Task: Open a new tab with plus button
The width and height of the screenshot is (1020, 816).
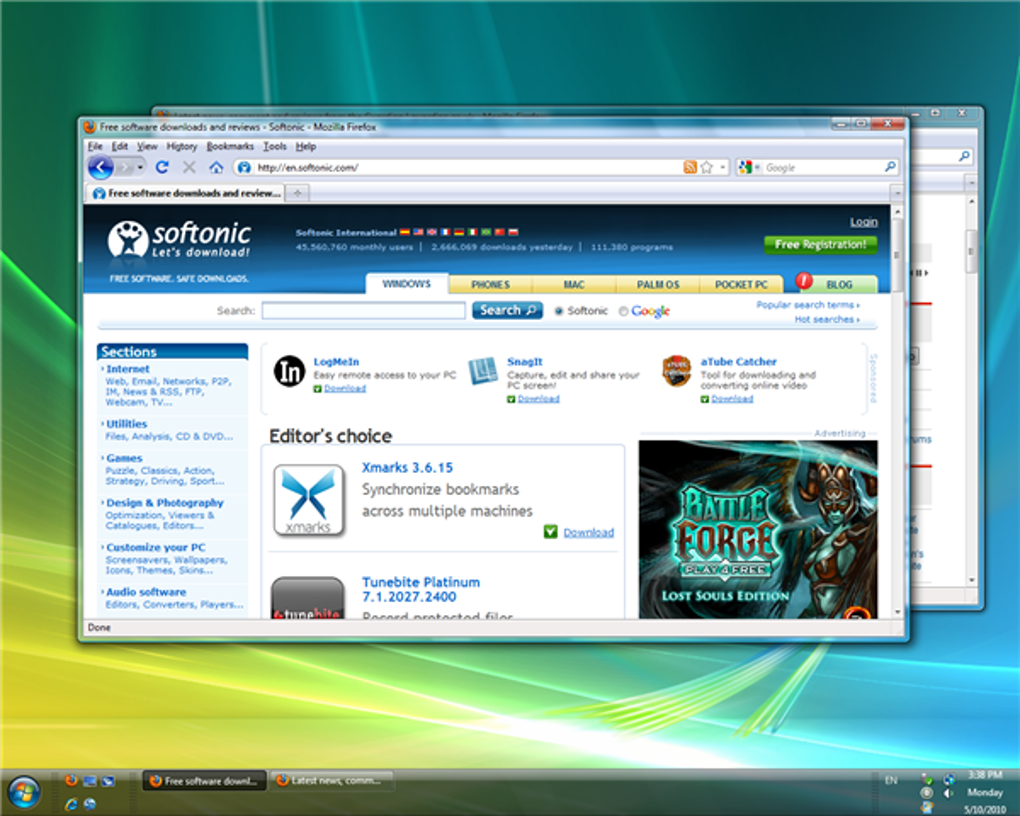Action: click(297, 193)
